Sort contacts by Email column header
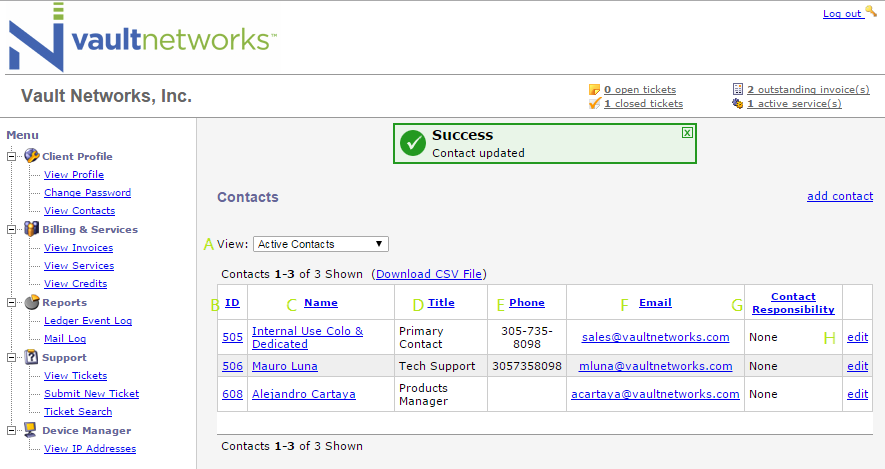This screenshot has height=469, width=885. [655, 303]
